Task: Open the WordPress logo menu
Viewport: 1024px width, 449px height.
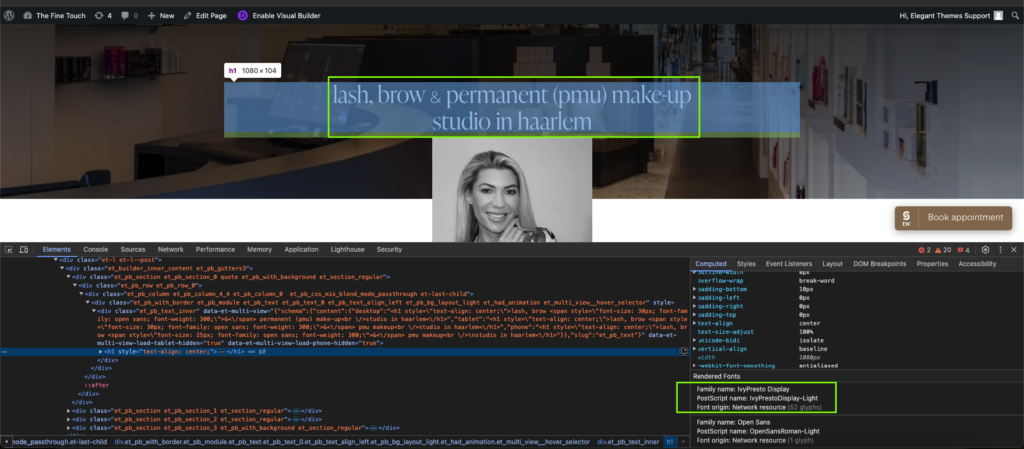Action: [x=9, y=16]
